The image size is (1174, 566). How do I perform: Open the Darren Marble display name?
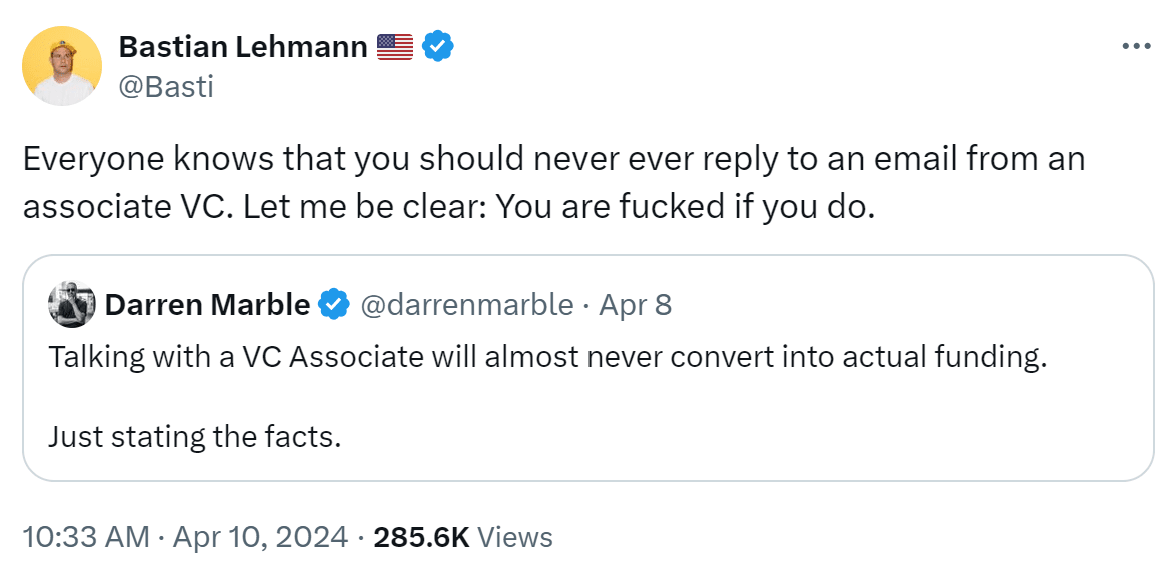207,305
